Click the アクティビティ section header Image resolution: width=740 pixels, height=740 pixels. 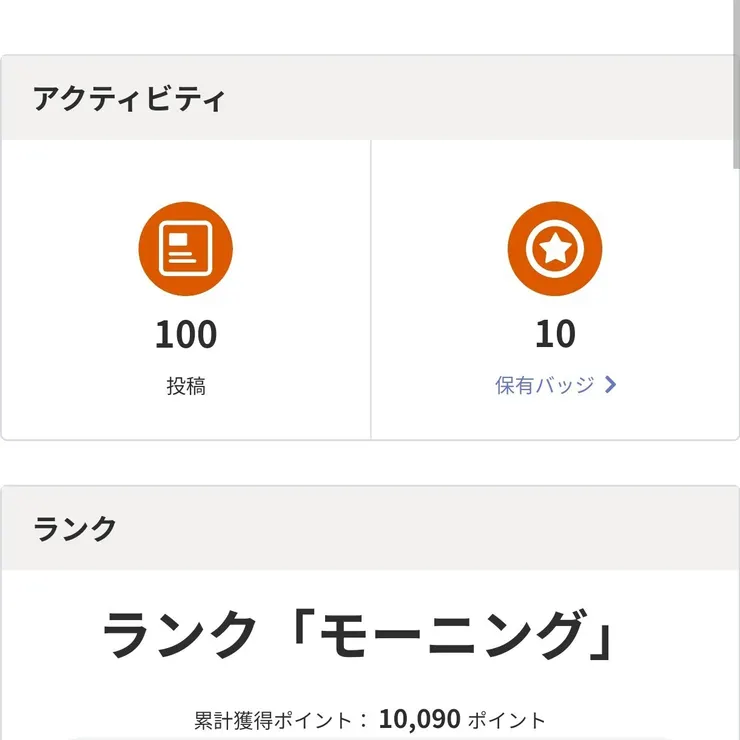pos(129,99)
